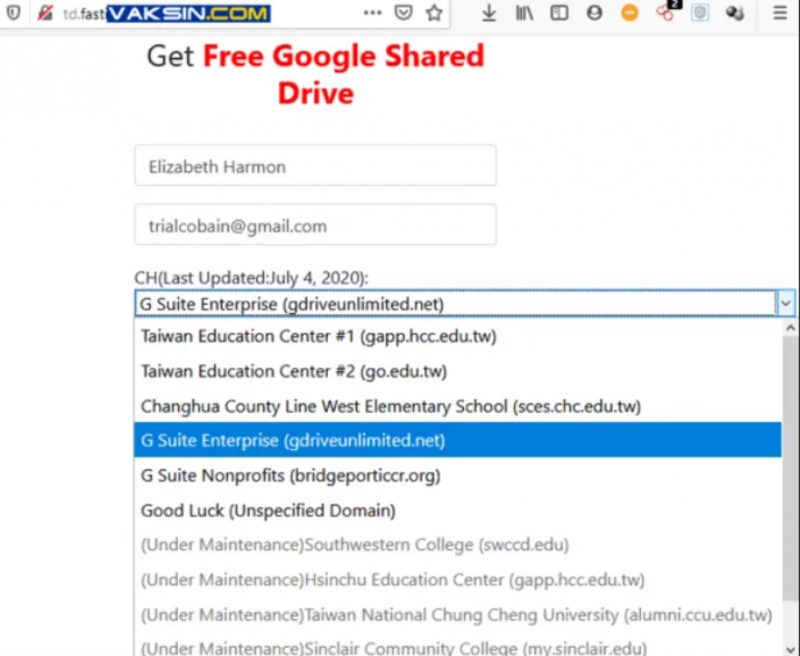Open the Library bookshelf icon
This screenshot has width=800, height=656.
point(524,13)
